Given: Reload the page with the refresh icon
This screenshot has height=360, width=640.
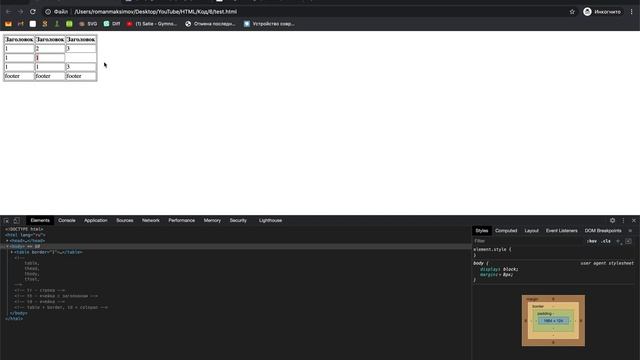Looking at the screenshot, I should pos(33,12).
